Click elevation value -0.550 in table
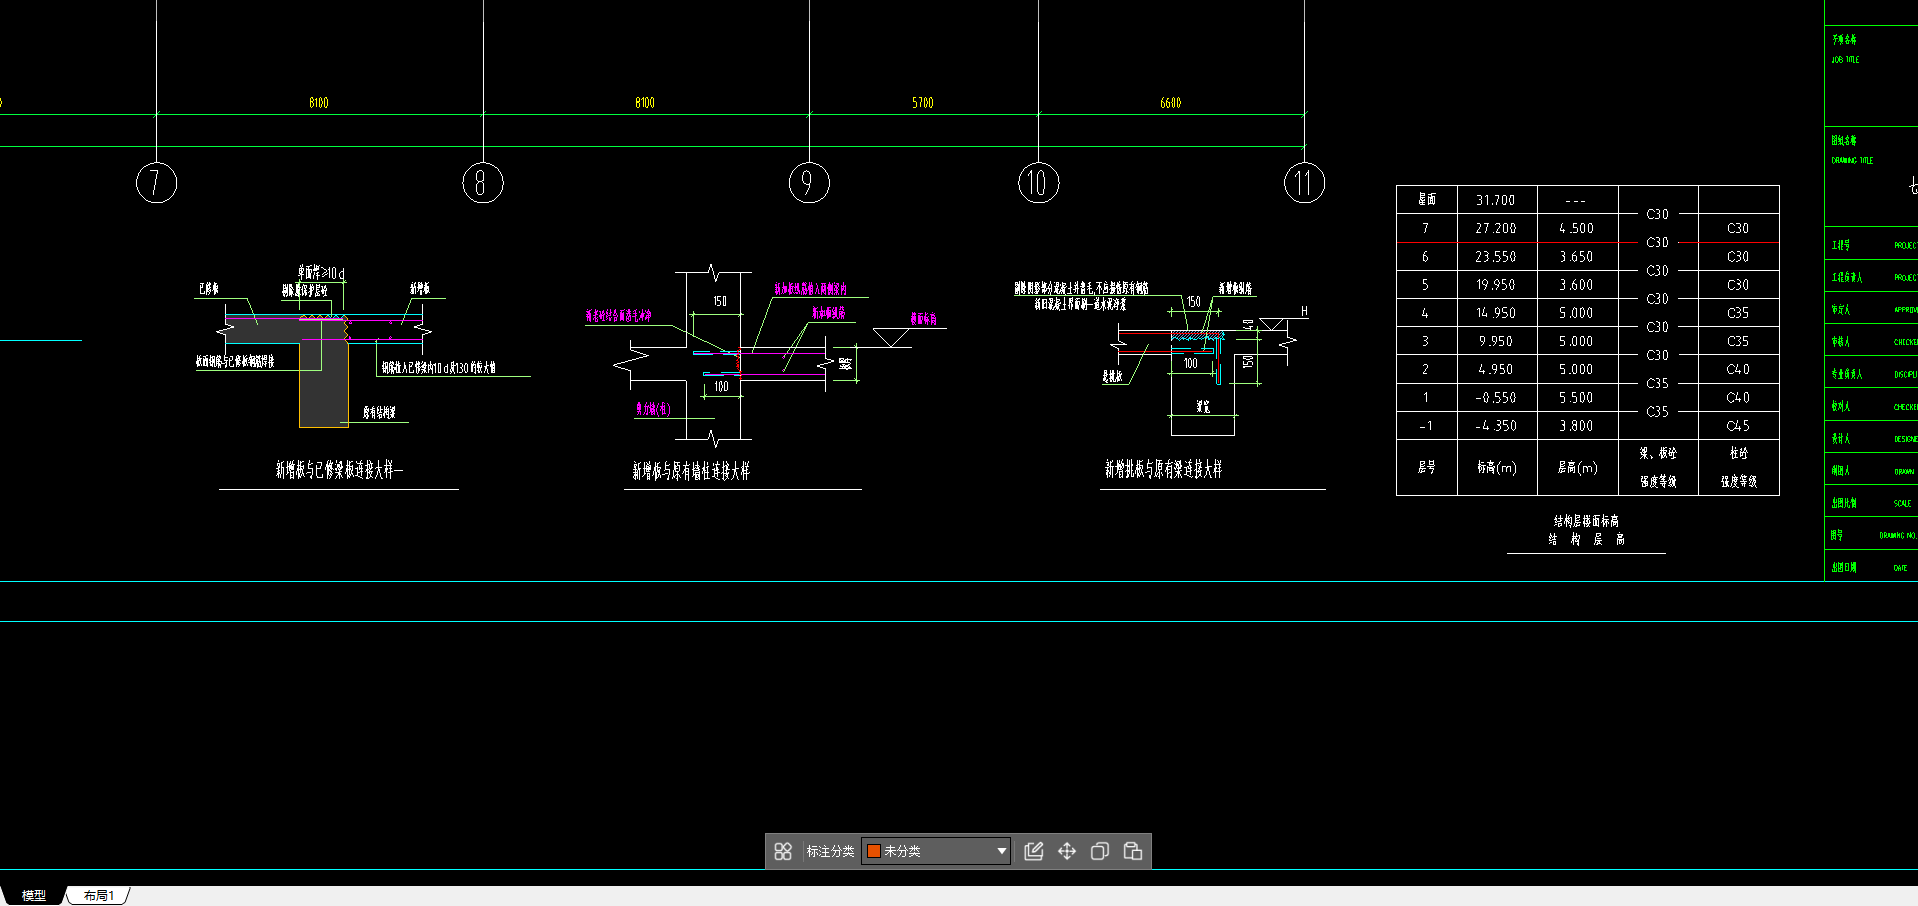This screenshot has width=1918, height=906. [1496, 397]
